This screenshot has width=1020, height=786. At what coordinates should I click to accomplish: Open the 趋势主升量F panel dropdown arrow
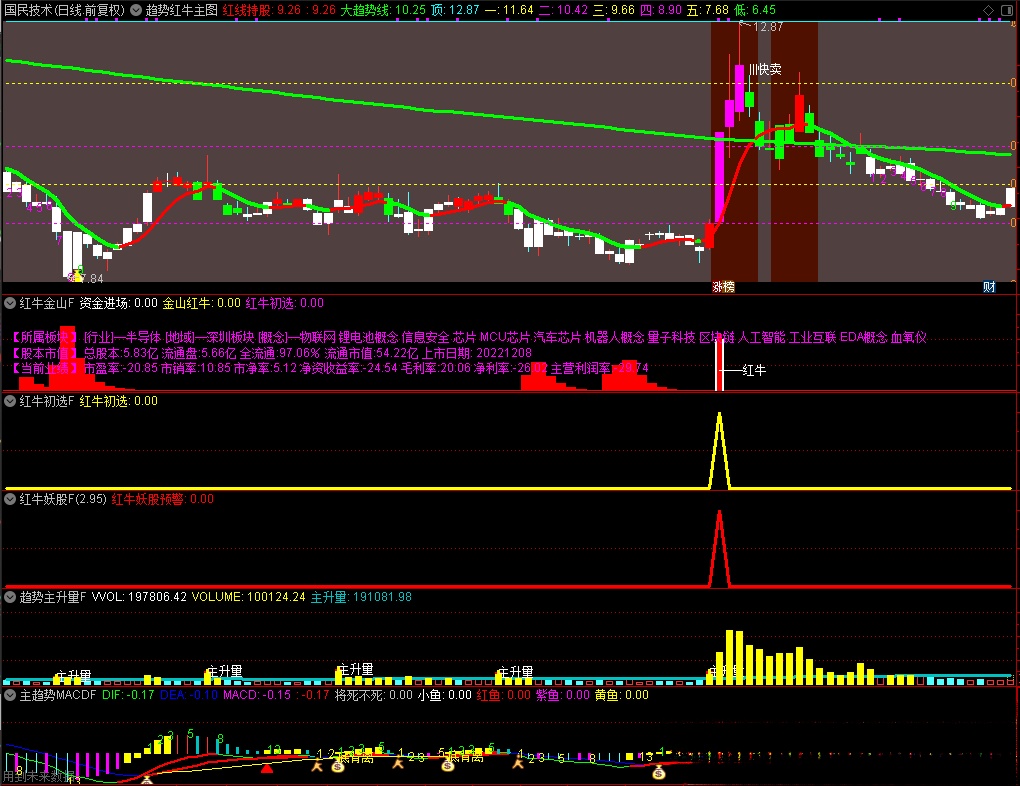coord(11,596)
